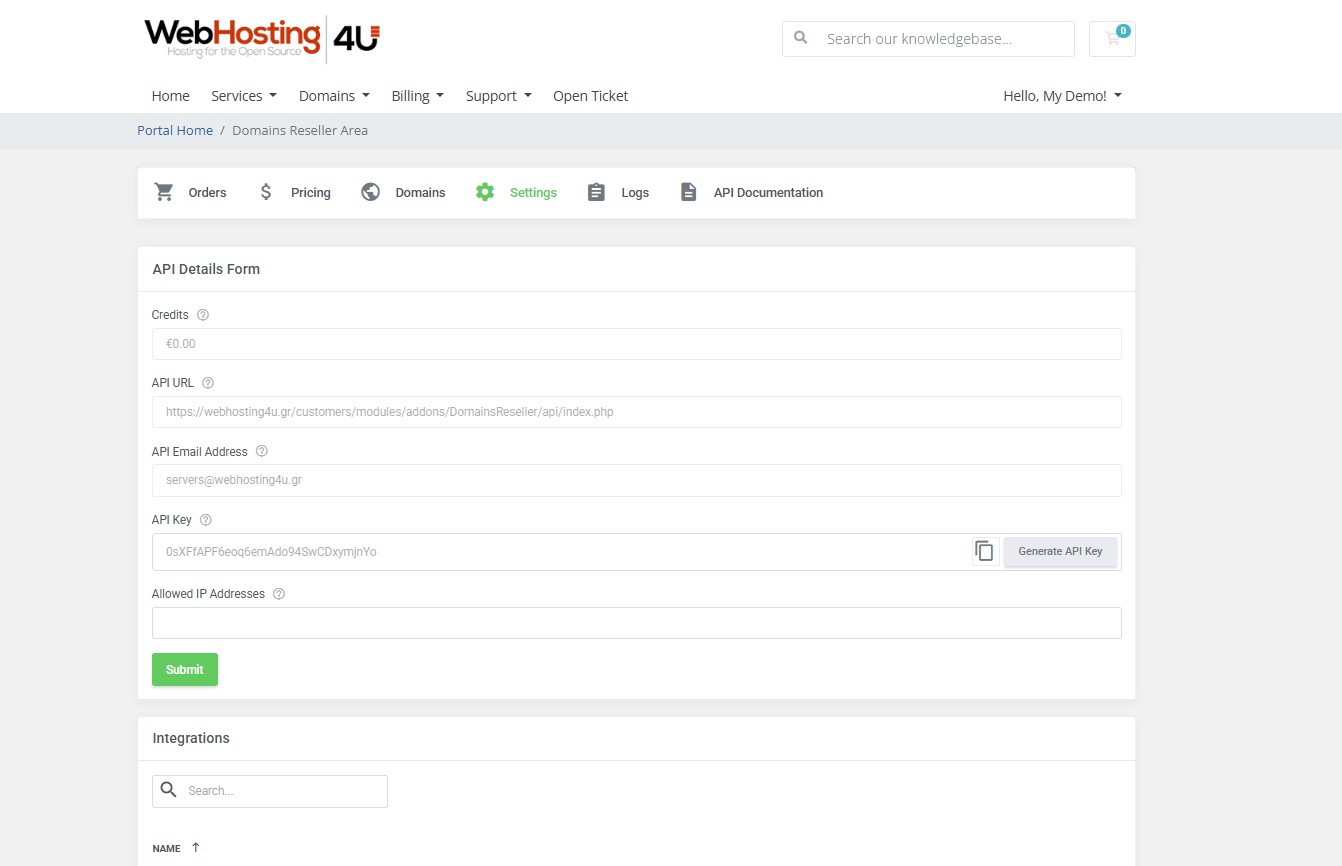1342x866 pixels.
Task: Expand the Billing dropdown menu
Action: pyautogui.click(x=417, y=96)
